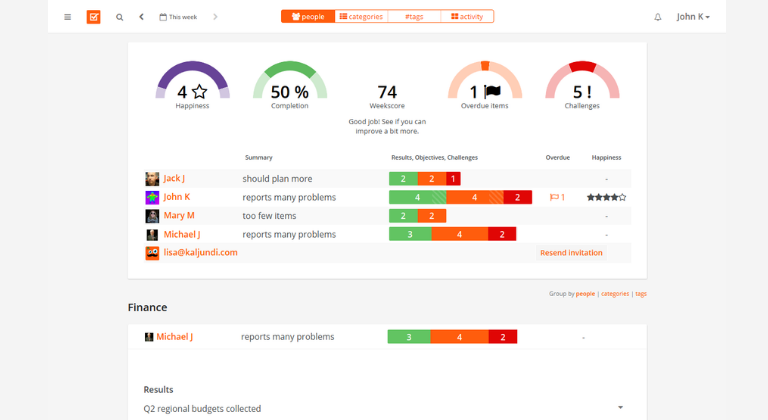Go to previous week arrow

click(x=141, y=17)
